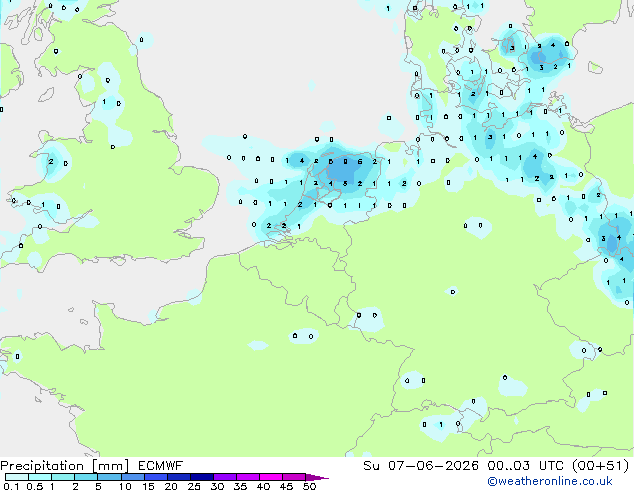Click the 'Su 07-06-2026' date text
The width and height of the screenshot is (634, 490).
421,466
